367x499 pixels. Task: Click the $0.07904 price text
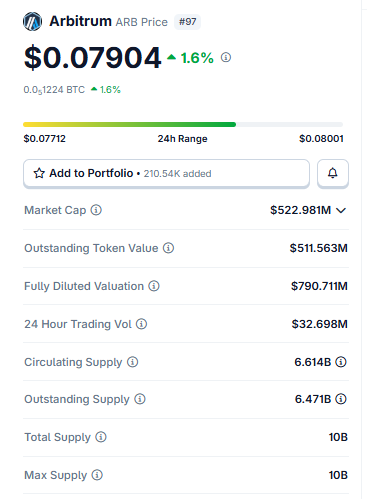(x=92, y=58)
